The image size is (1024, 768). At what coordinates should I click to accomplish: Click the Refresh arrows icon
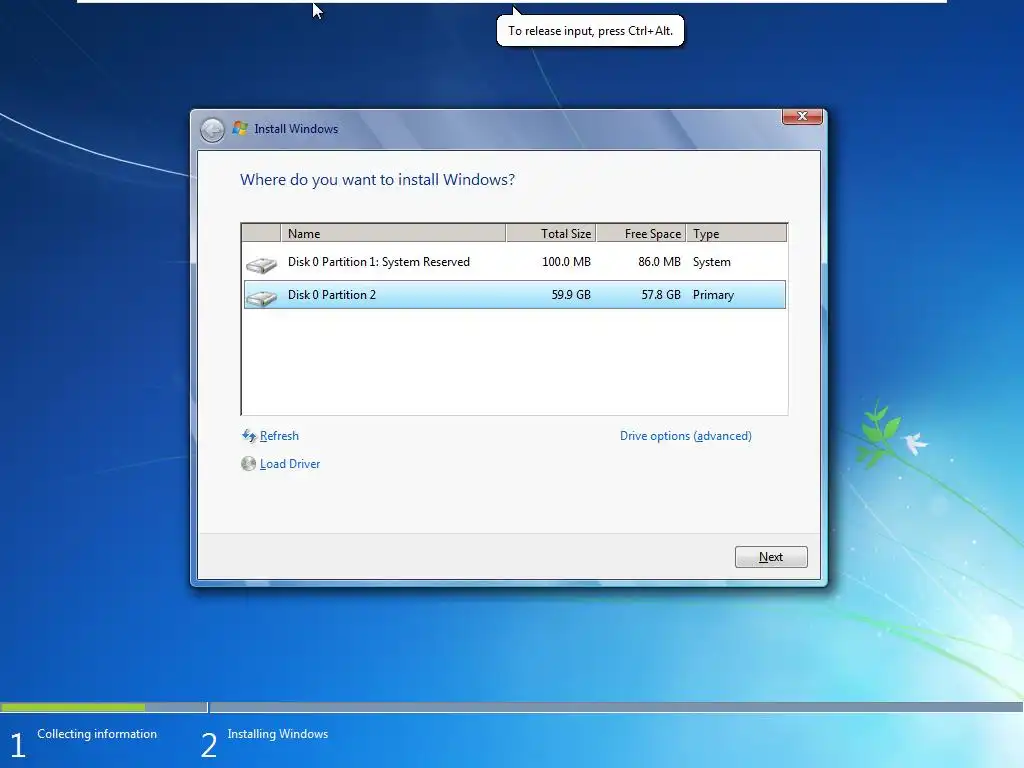[249, 436]
